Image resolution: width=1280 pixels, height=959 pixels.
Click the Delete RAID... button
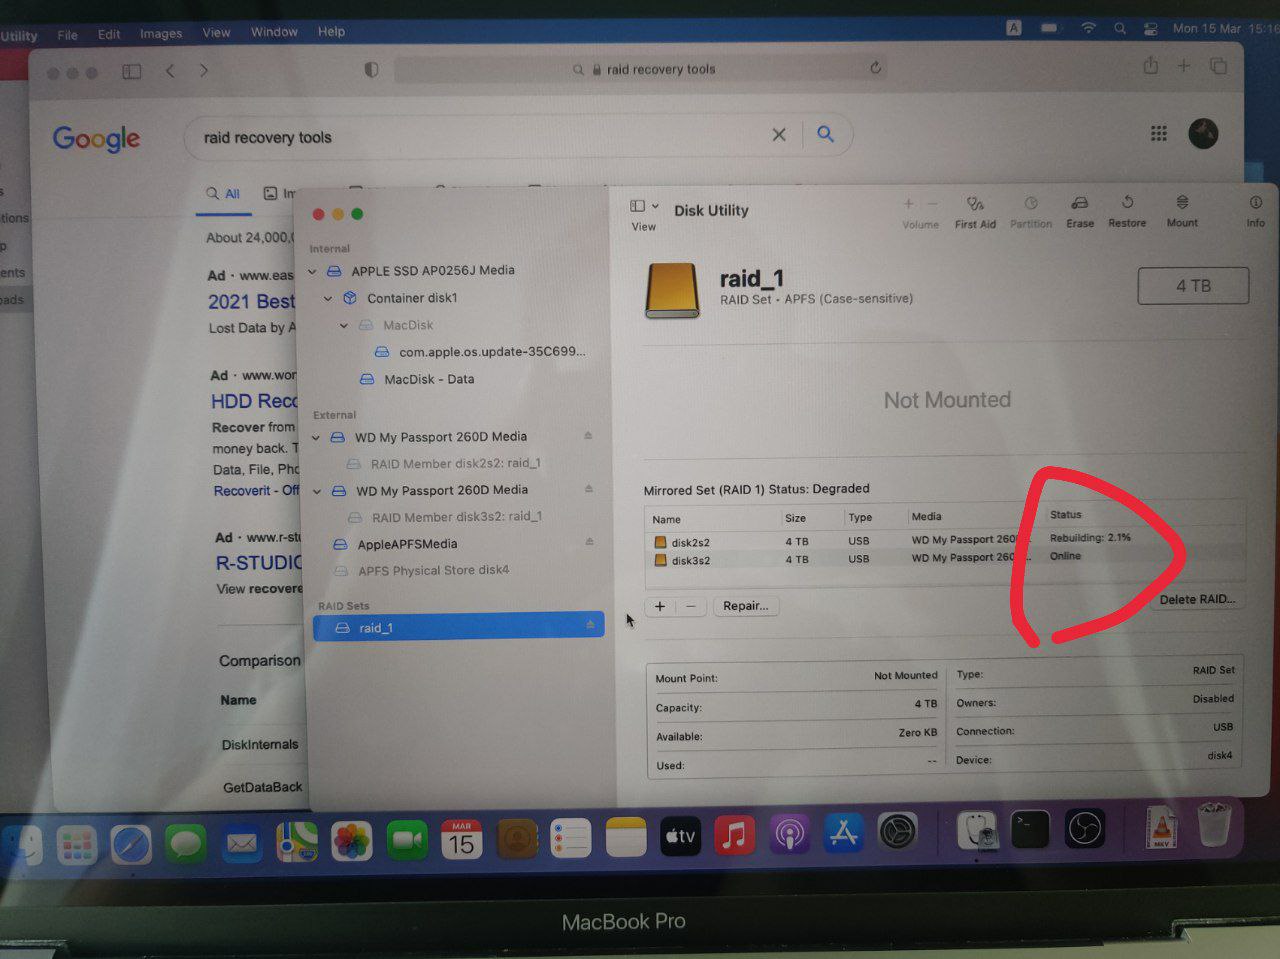(1197, 599)
